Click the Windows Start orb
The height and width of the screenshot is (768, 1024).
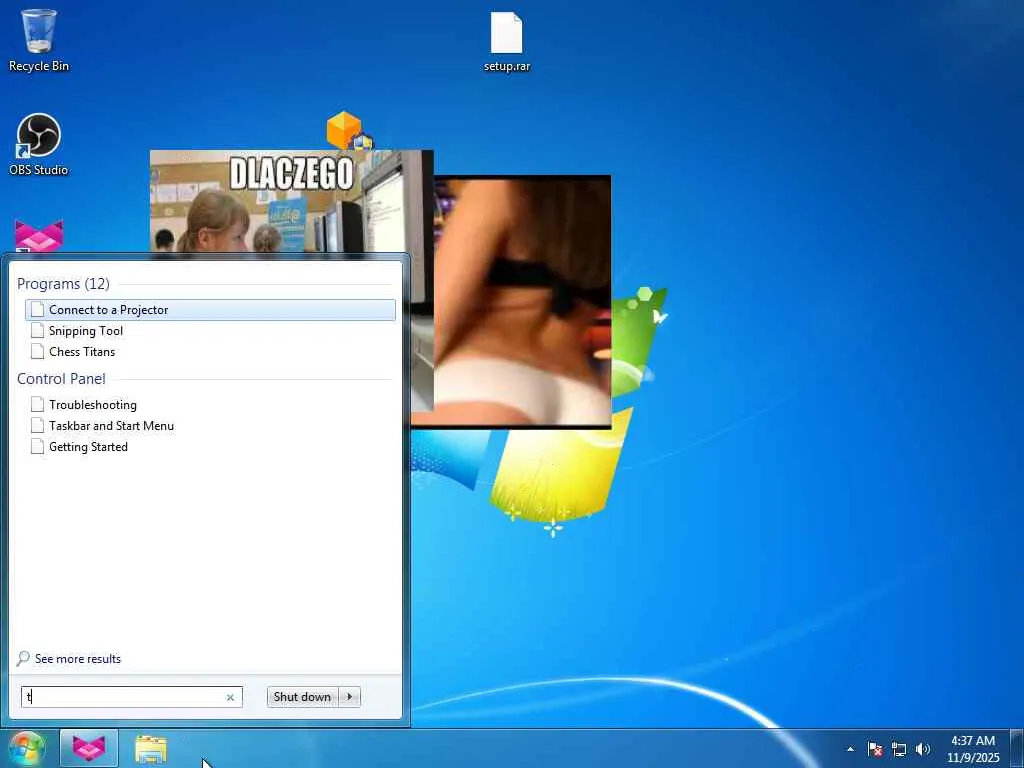26,748
